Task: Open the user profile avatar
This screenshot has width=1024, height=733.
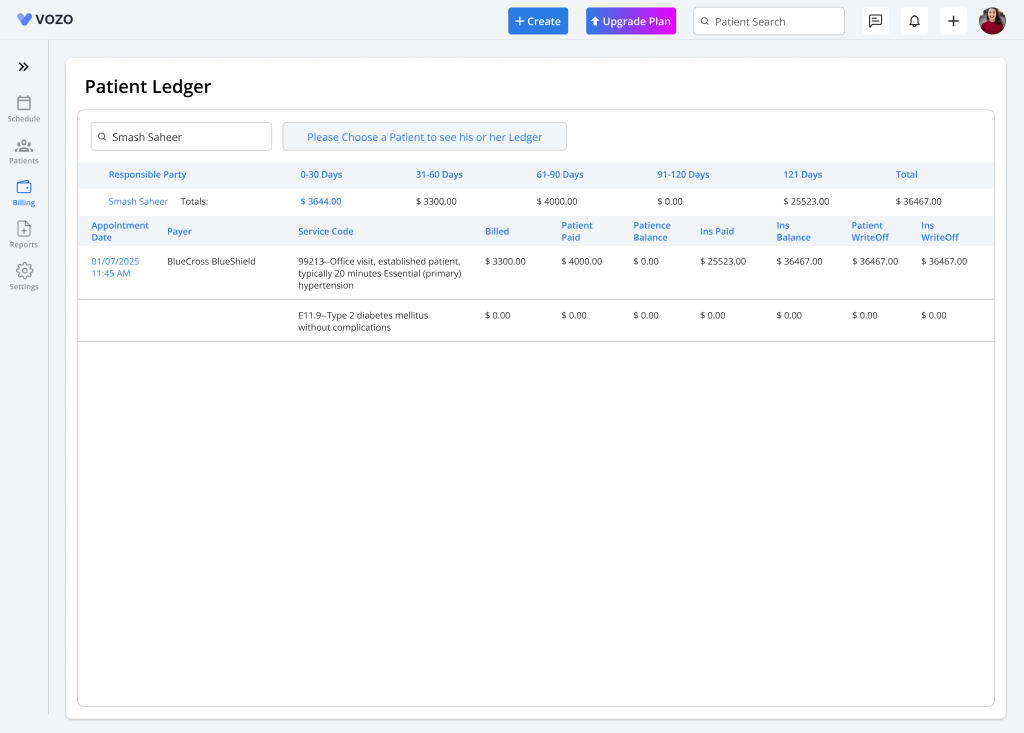Action: point(992,21)
